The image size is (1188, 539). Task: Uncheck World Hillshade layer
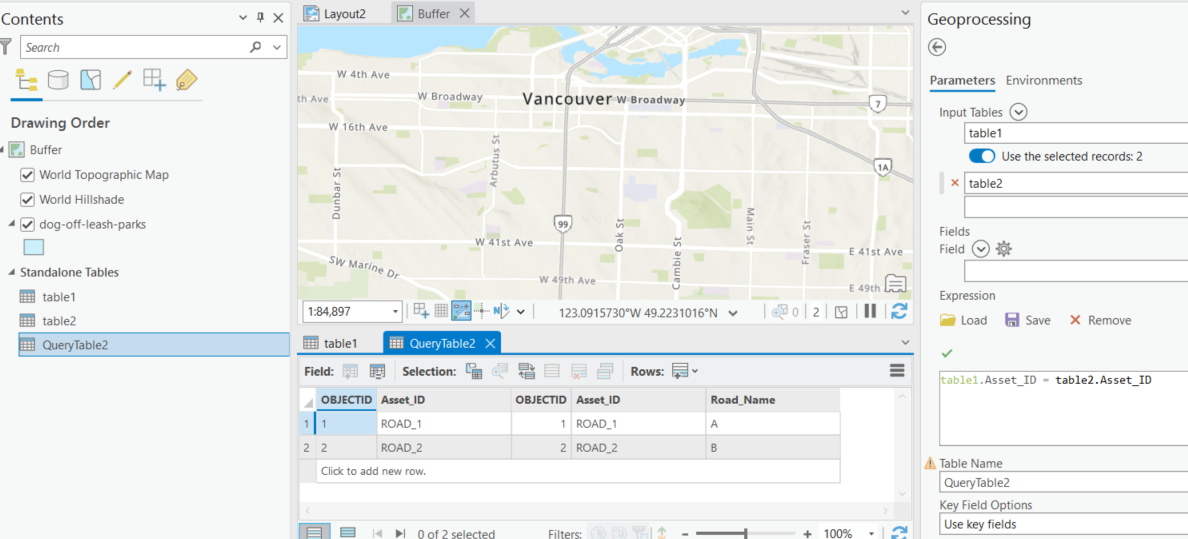(27, 200)
